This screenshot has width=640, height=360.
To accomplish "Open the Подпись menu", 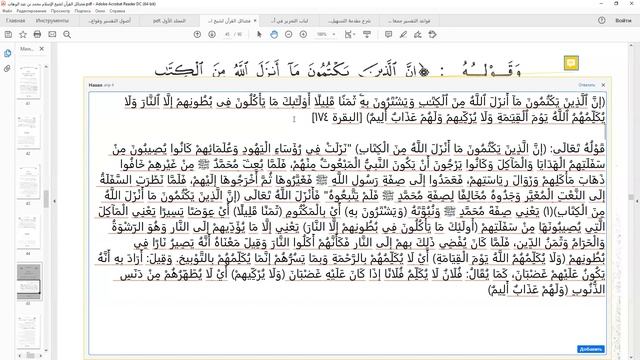I will (x=83, y=11).
